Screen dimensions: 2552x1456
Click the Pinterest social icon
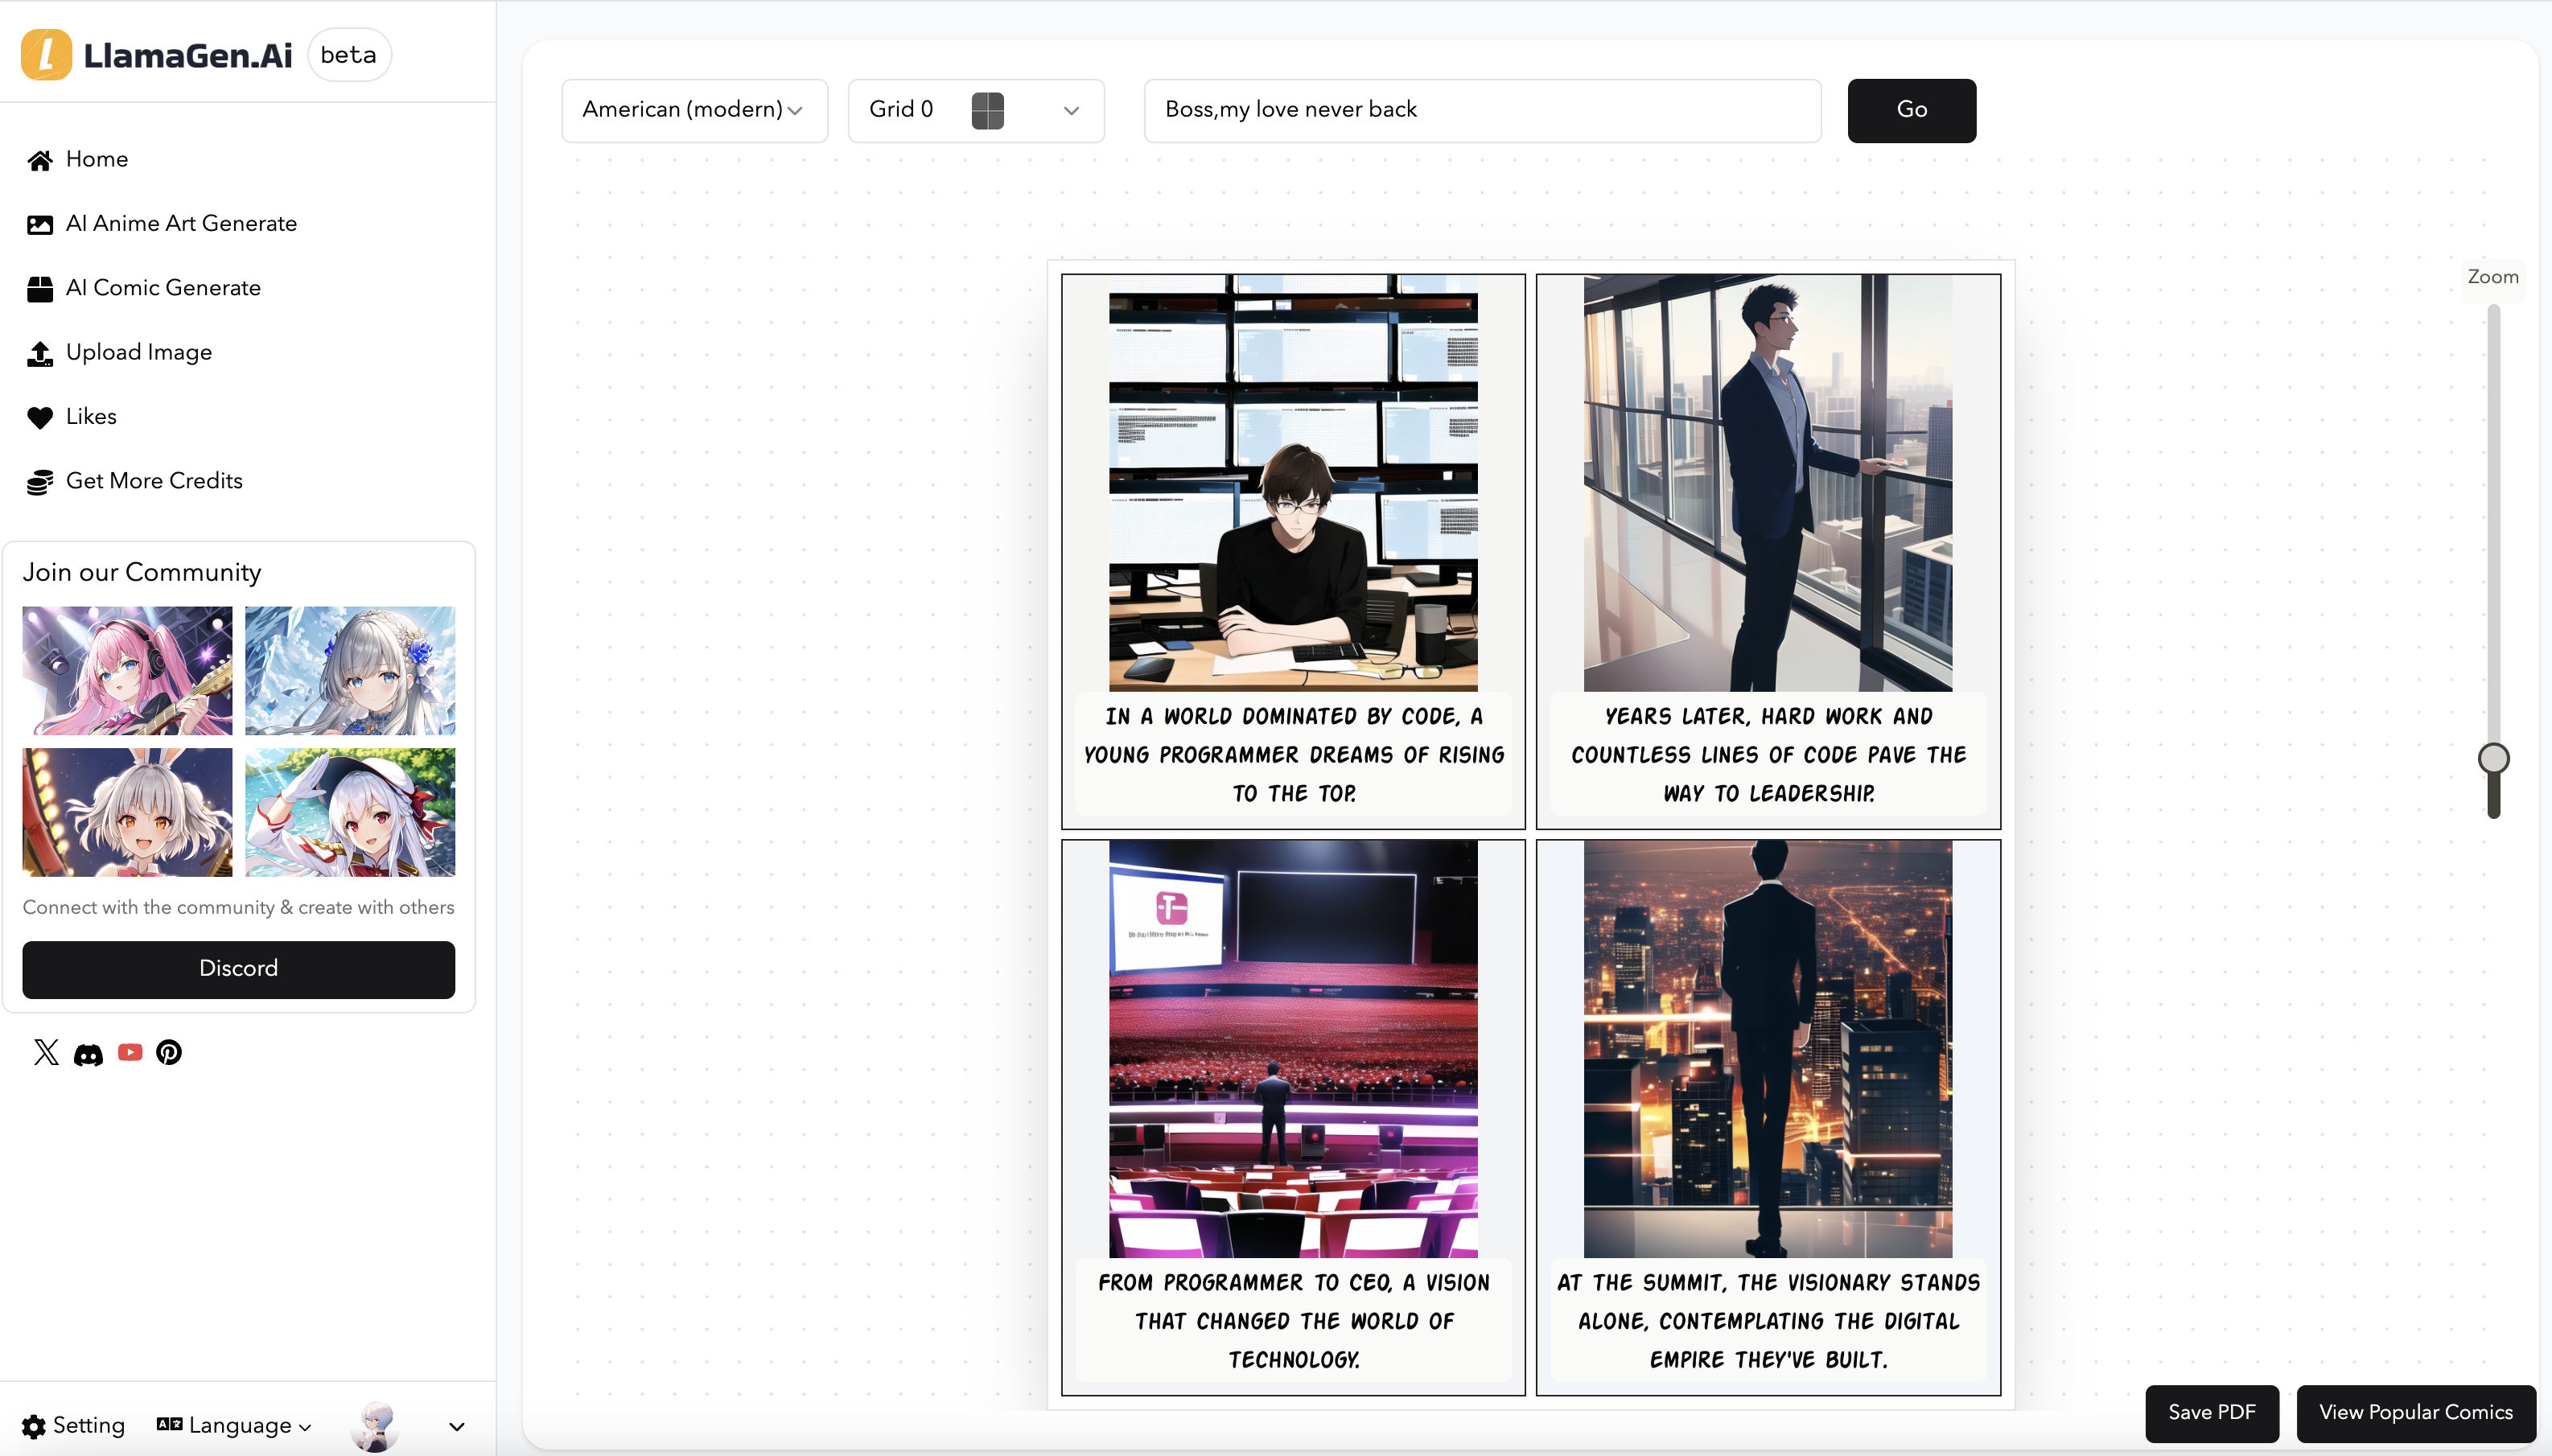168,1053
